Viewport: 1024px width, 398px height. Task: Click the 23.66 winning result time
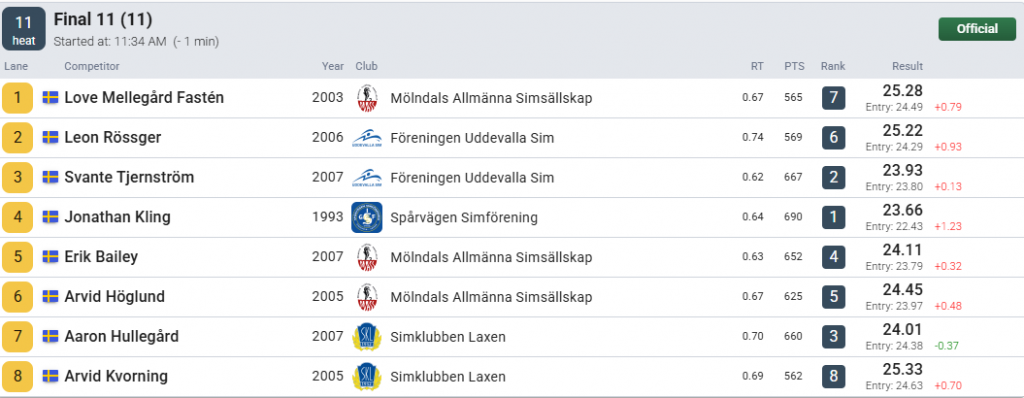(x=903, y=210)
